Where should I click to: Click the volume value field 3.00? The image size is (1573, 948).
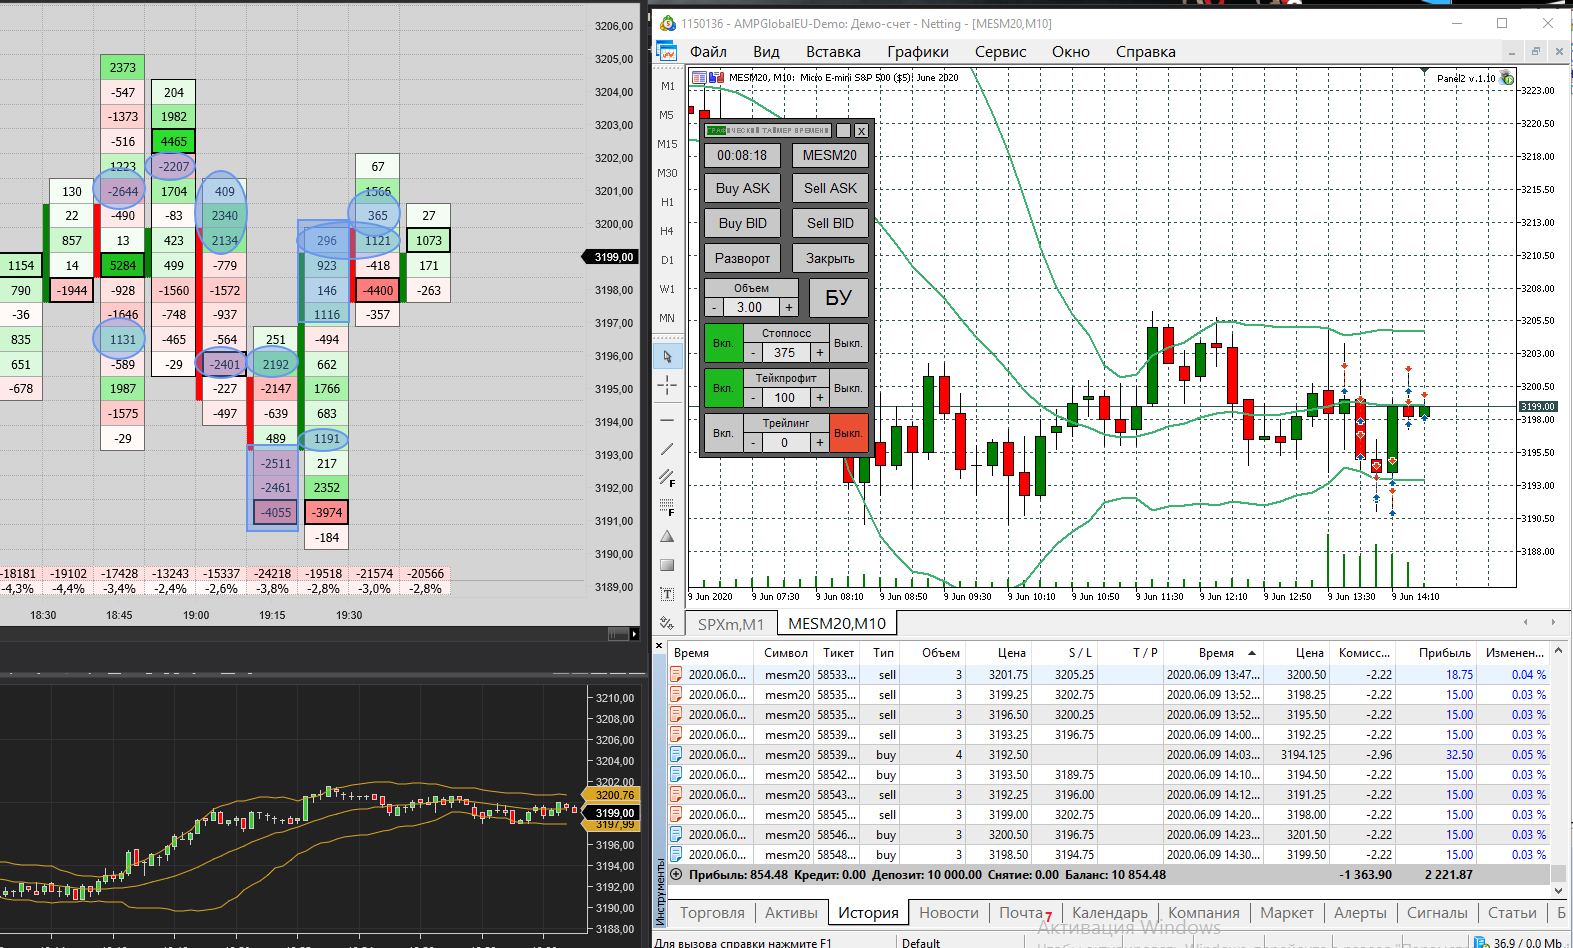751,308
